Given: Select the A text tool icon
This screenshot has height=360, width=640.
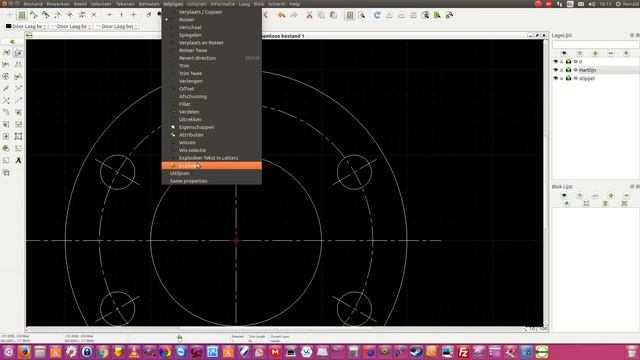Looking at the screenshot, I should pyautogui.click(x=18, y=160).
